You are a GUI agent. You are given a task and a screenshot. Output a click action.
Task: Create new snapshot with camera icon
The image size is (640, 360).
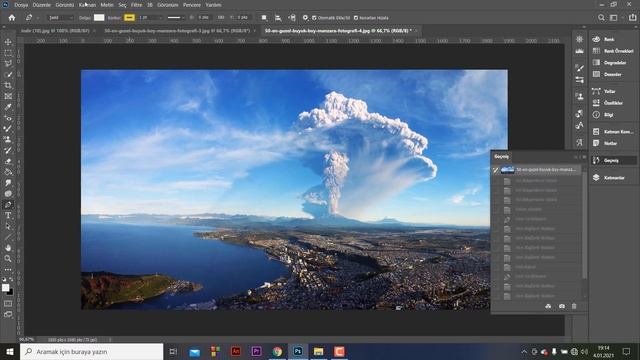(x=562, y=306)
